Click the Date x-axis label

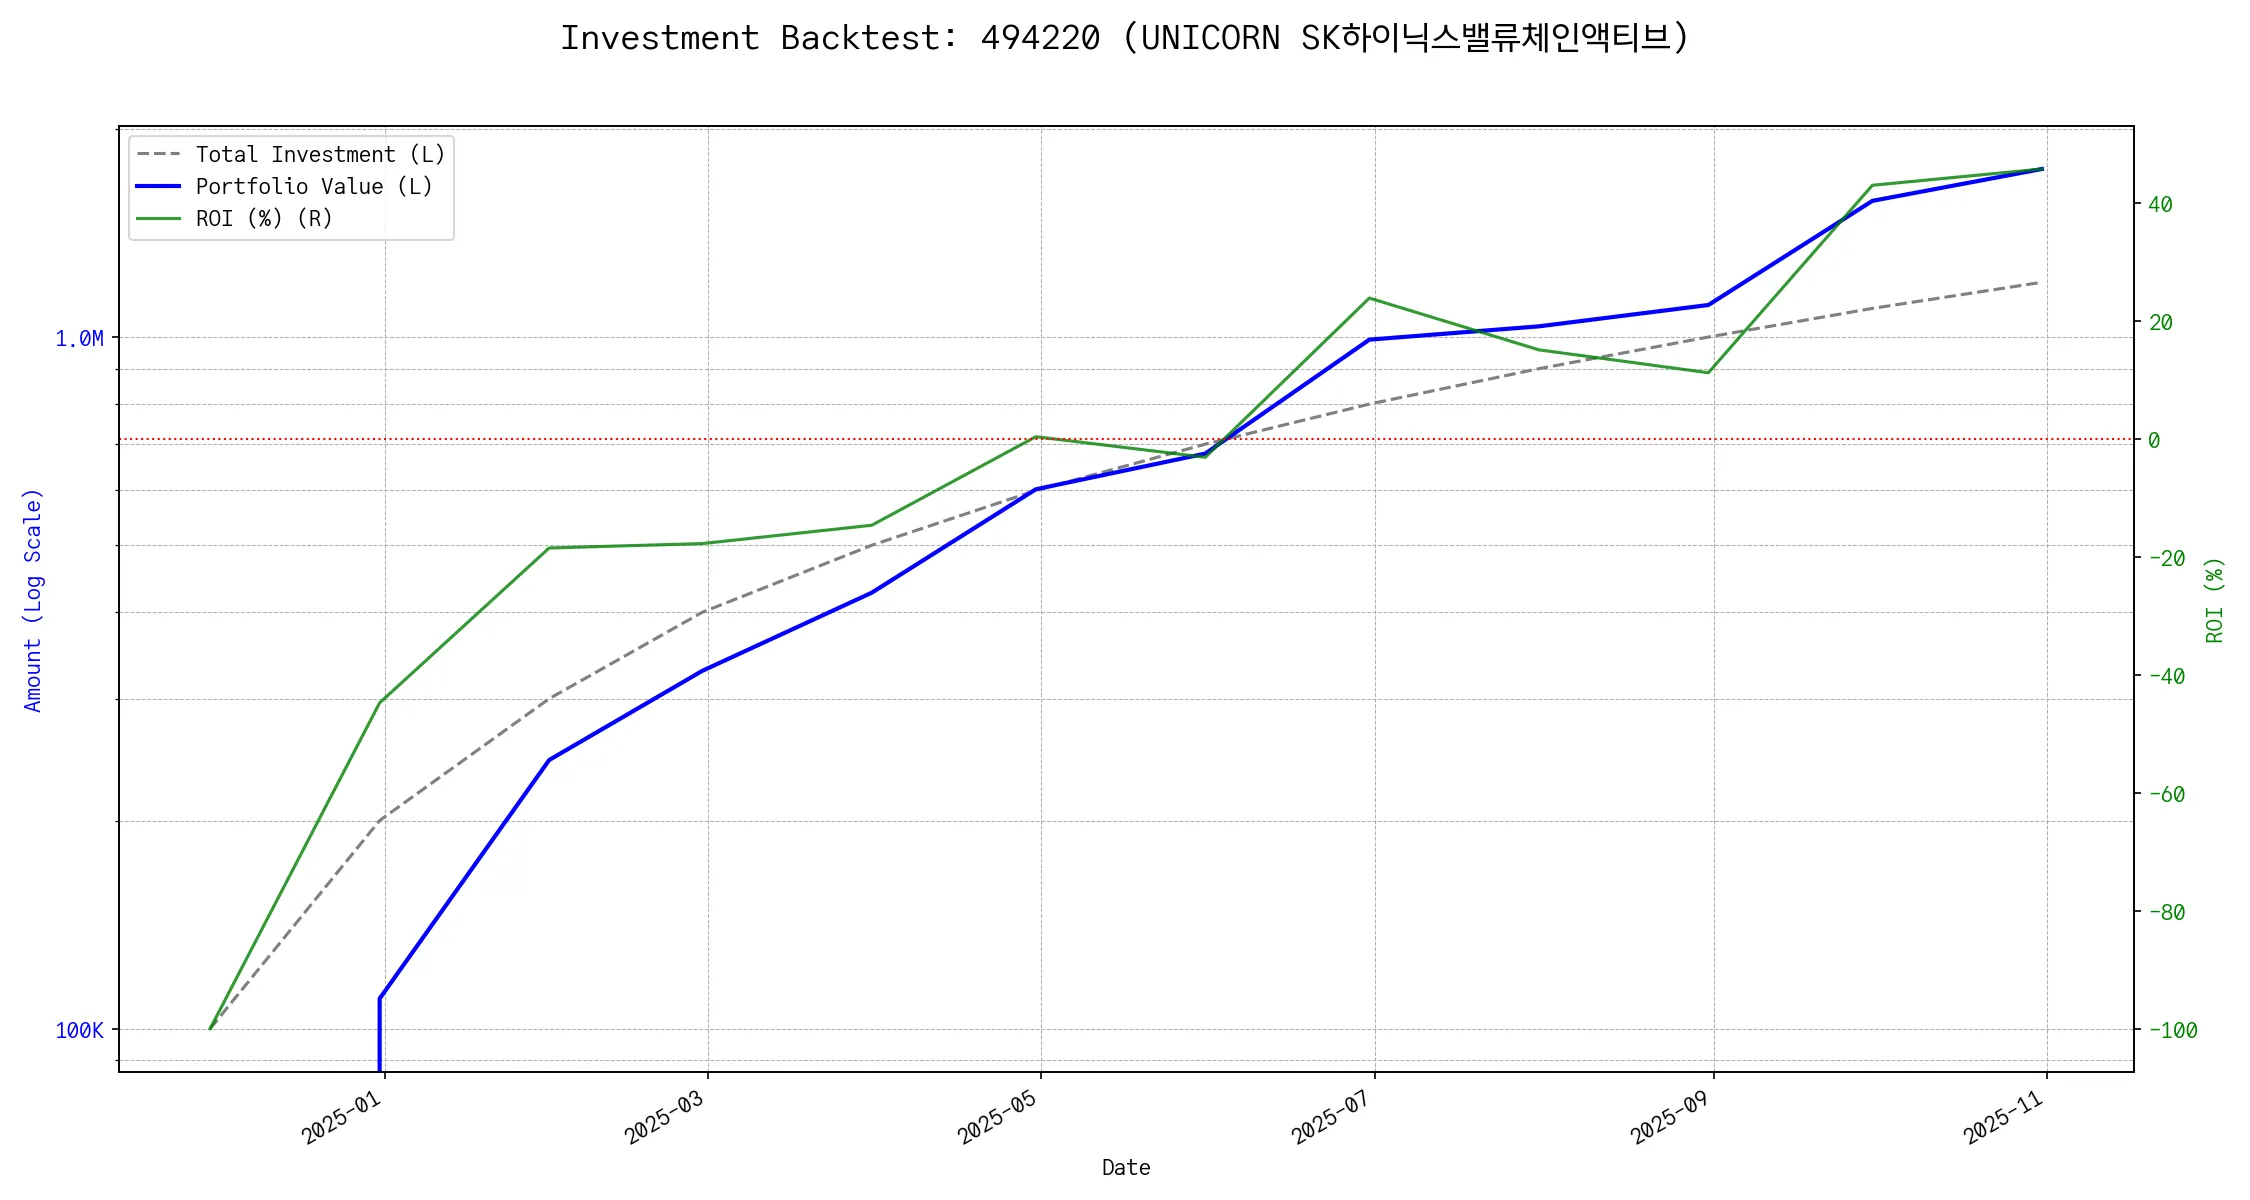pos(1126,1168)
